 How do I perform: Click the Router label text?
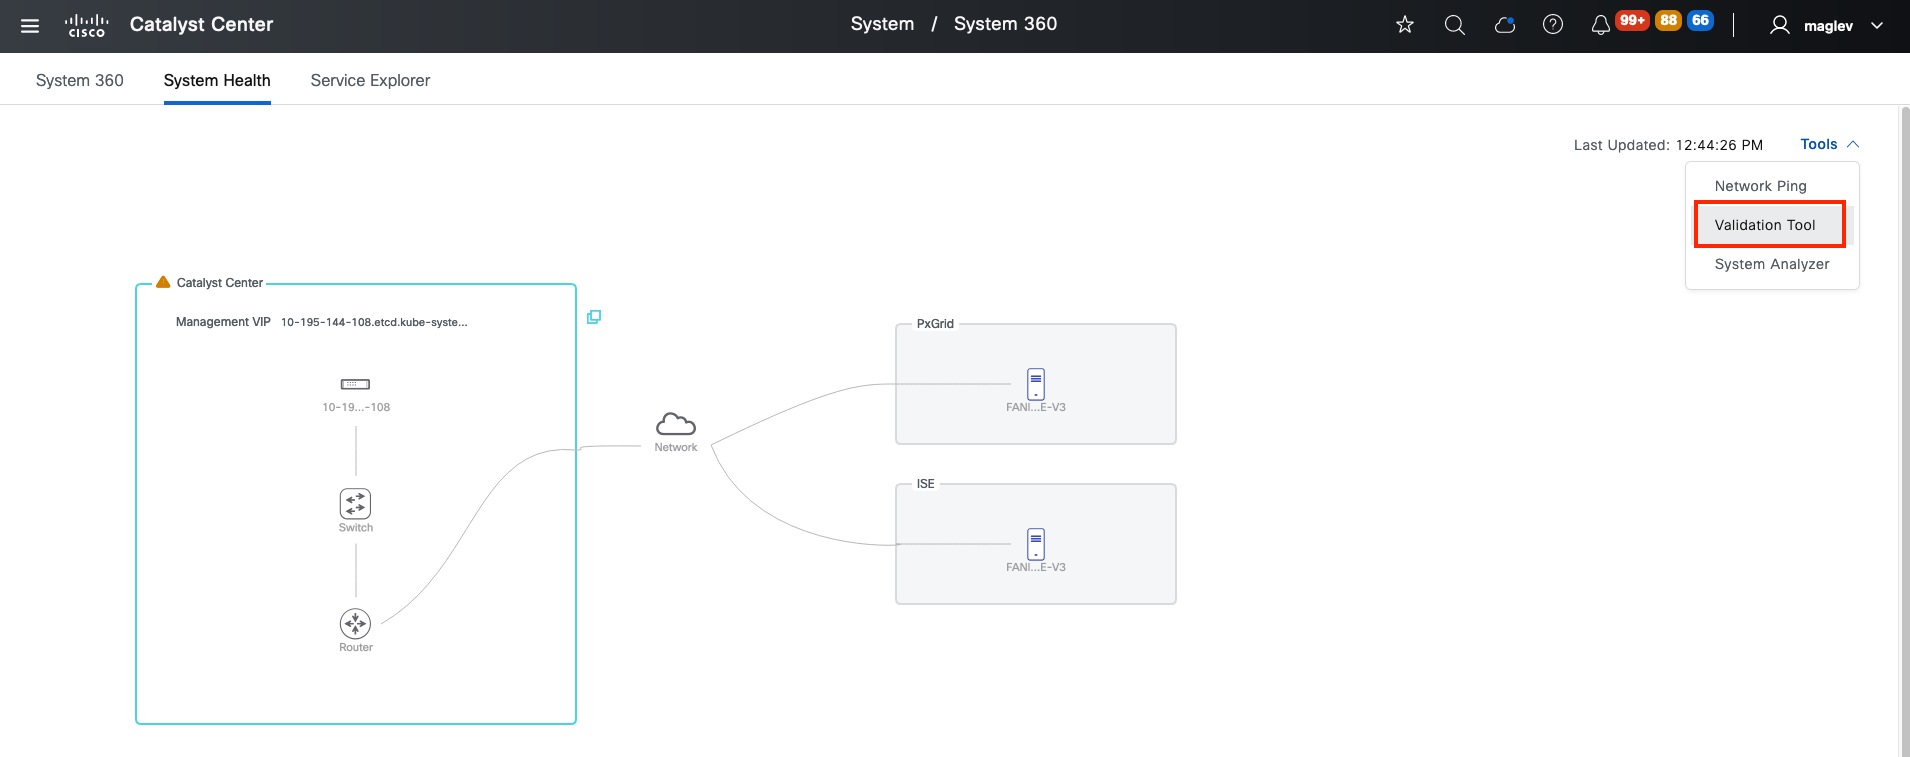point(356,648)
